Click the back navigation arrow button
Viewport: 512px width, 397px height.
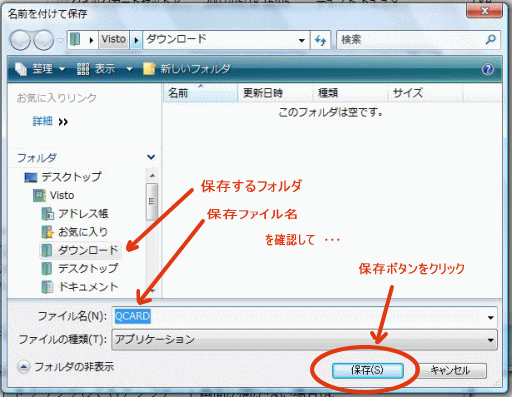click(20, 40)
